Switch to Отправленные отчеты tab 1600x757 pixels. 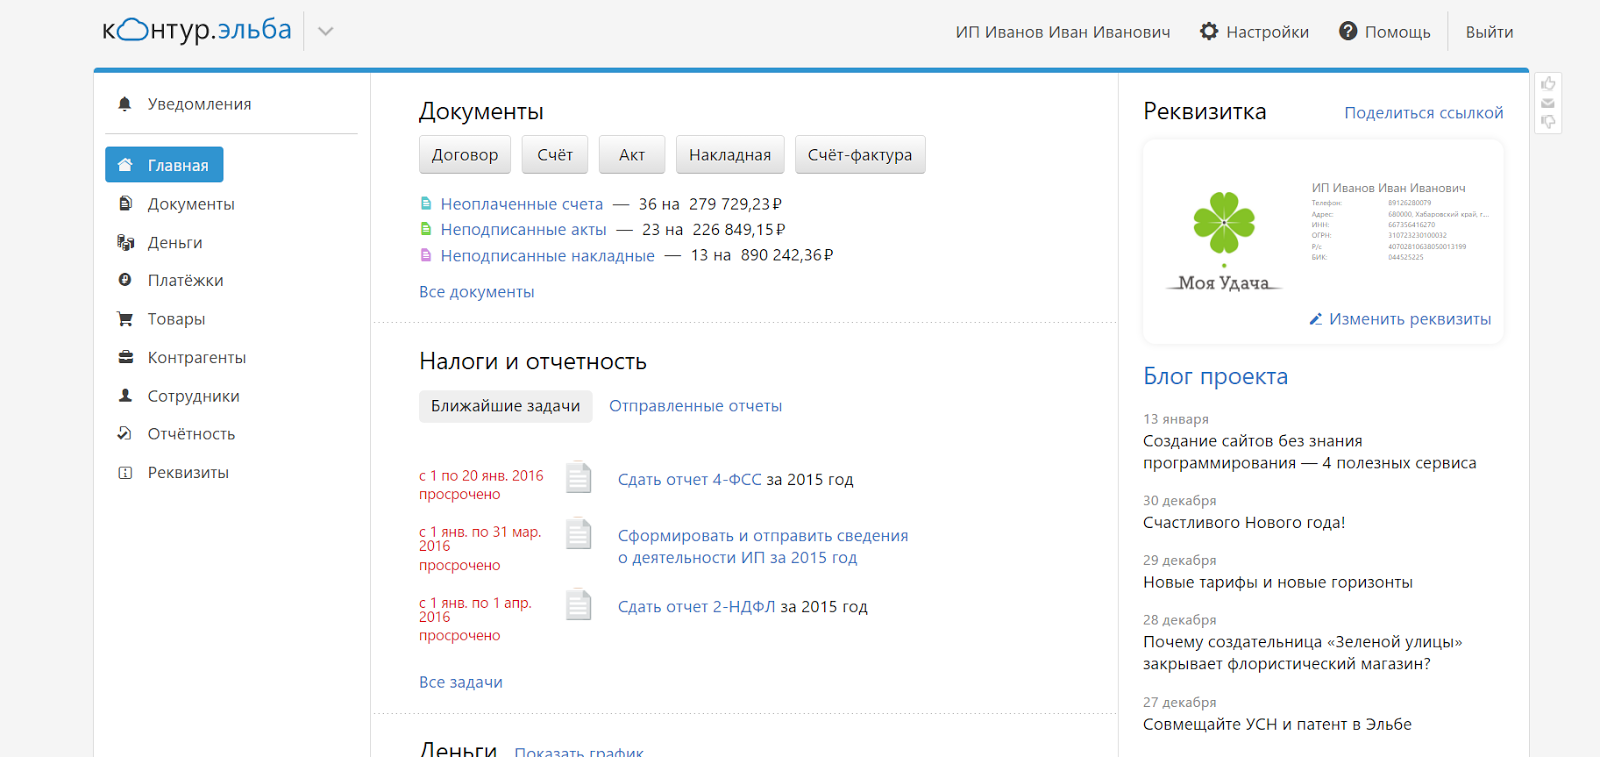tap(696, 406)
